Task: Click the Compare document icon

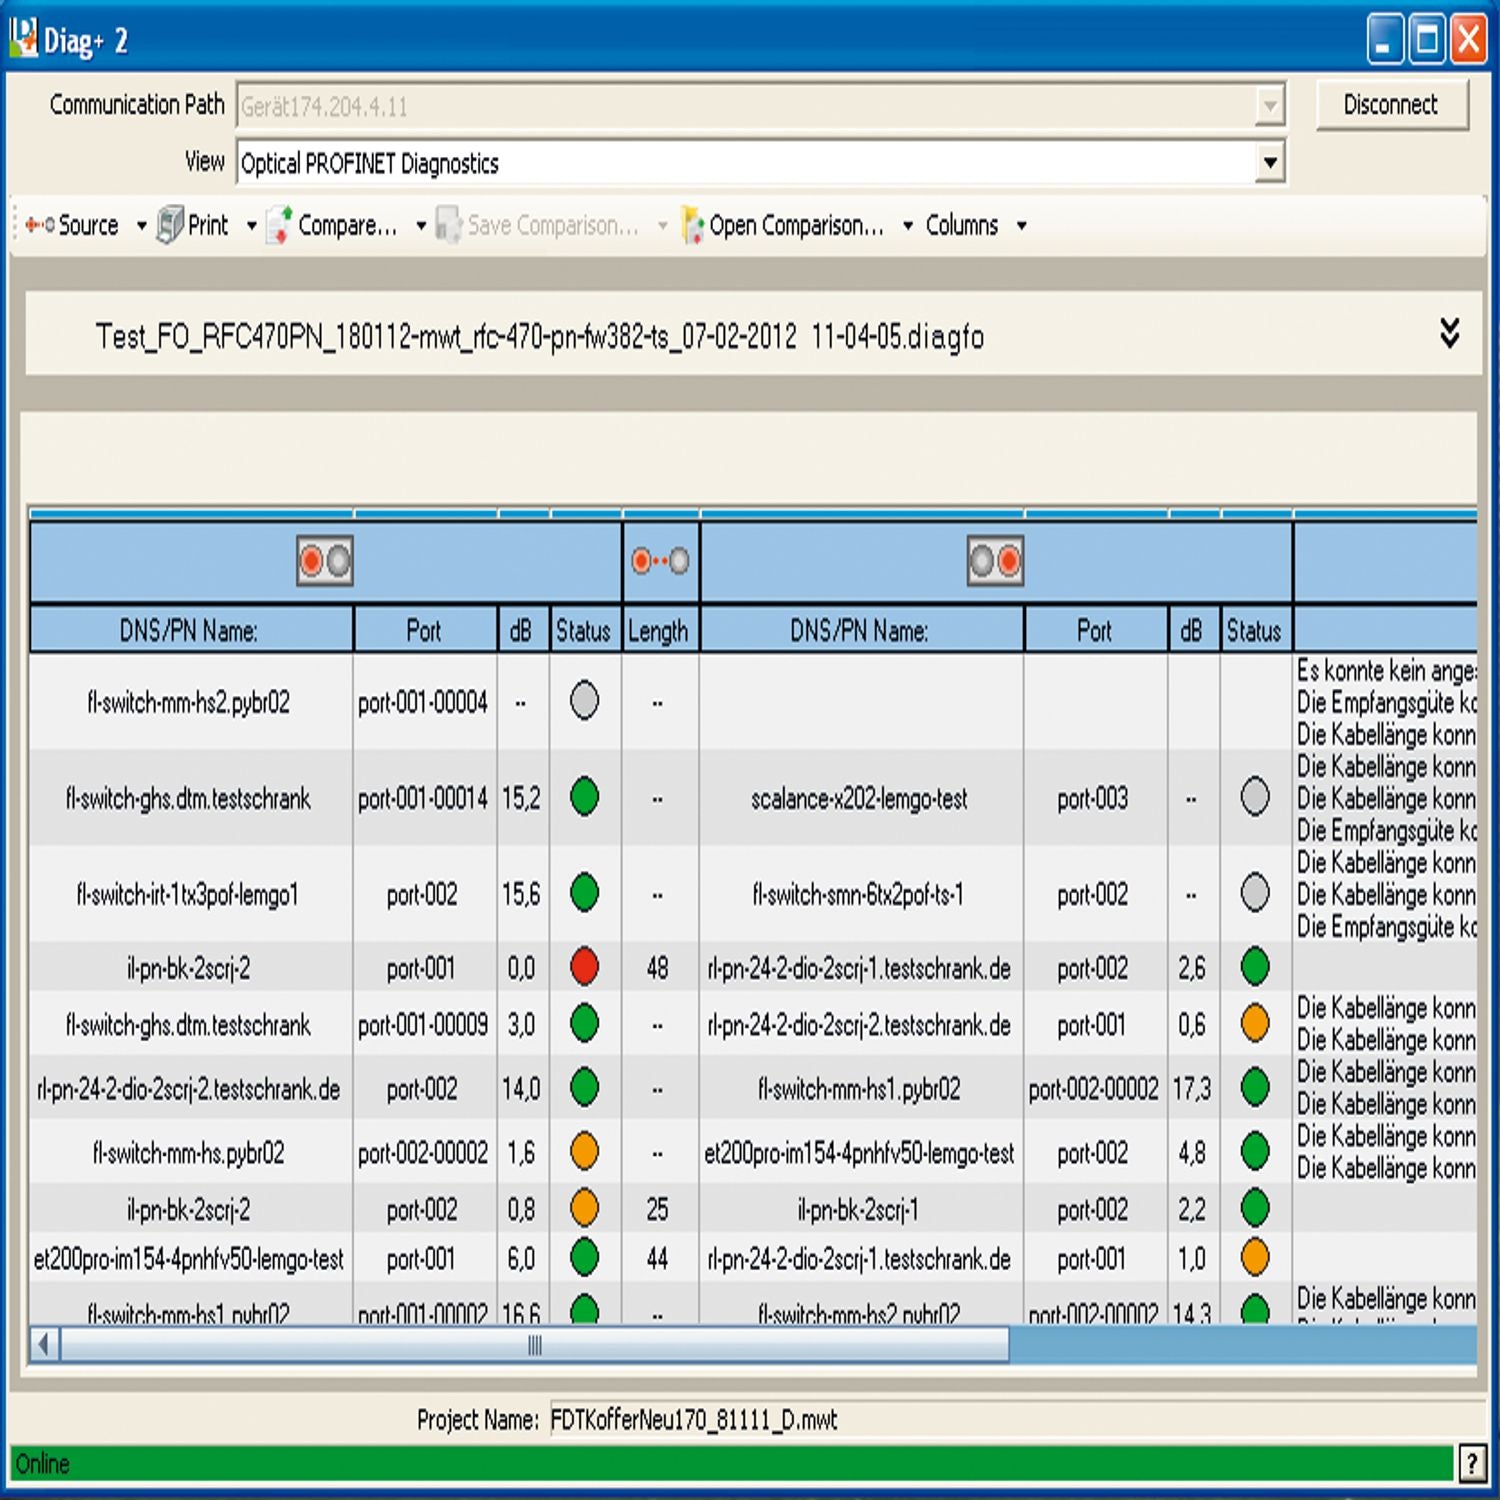Action: click(x=280, y=225)
